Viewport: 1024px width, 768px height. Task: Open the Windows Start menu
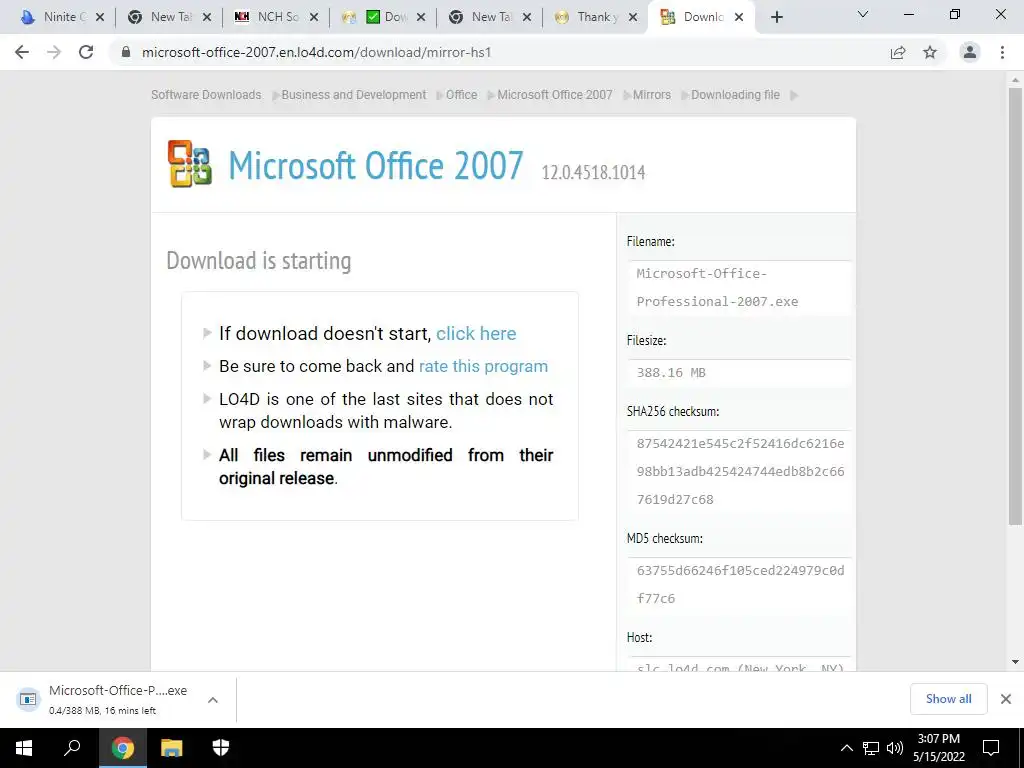[x=24, y=748]
